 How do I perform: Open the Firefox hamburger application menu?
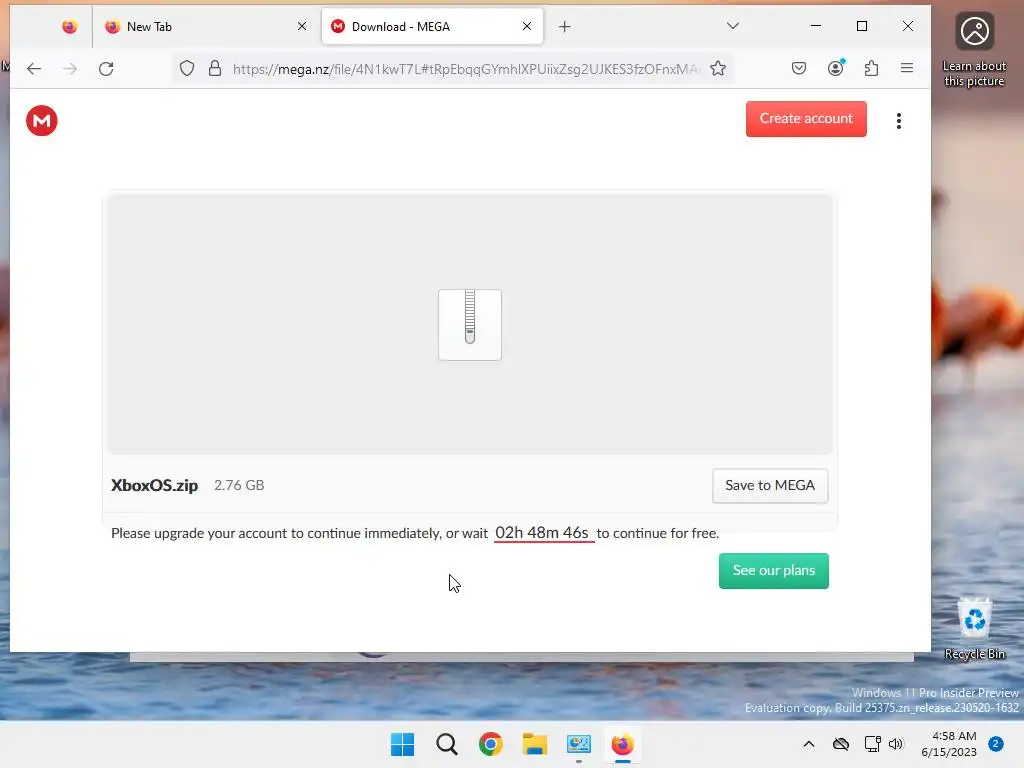[906, 68]
